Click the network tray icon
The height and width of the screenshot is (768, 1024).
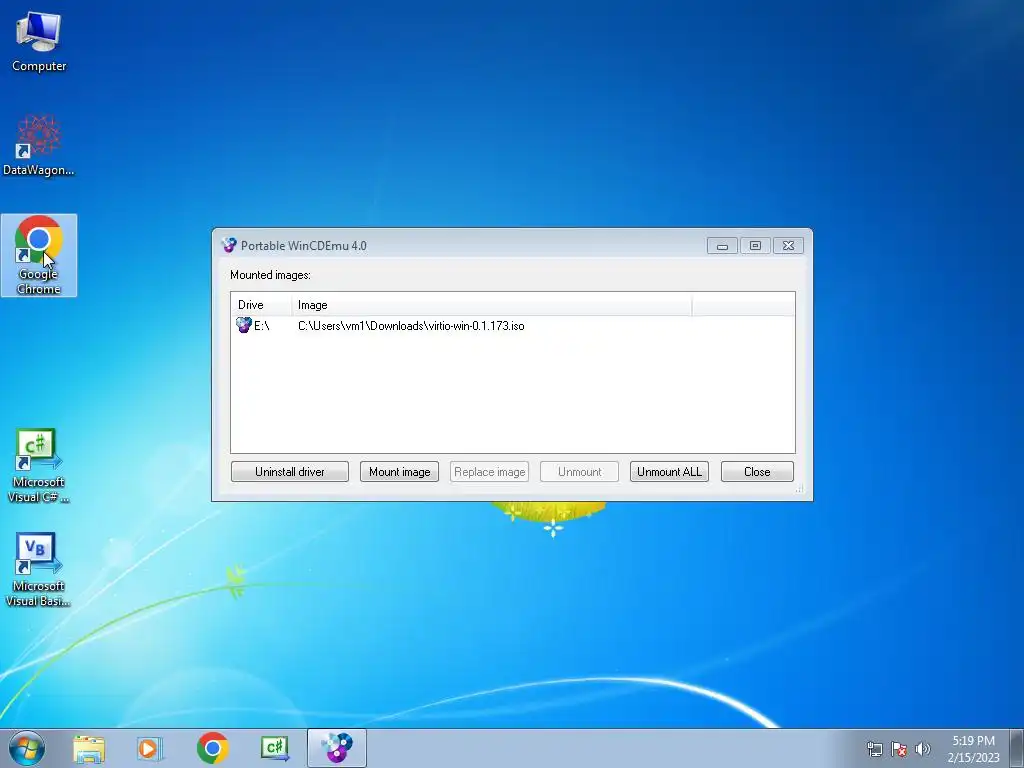pos(874,749)
